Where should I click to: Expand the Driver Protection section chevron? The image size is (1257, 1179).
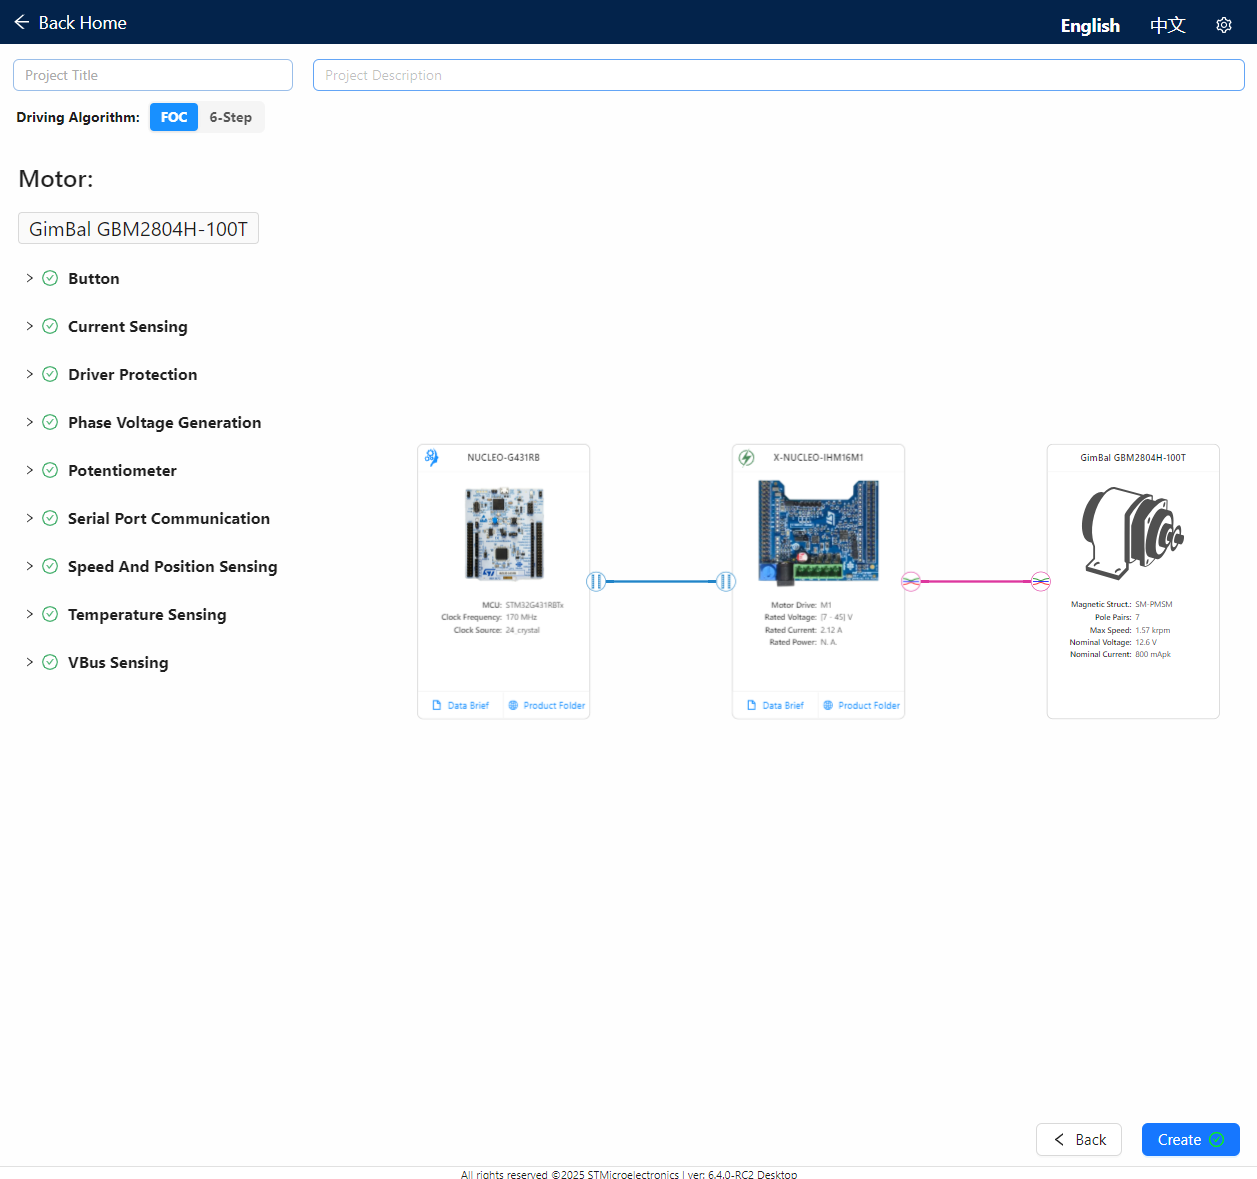29,374
